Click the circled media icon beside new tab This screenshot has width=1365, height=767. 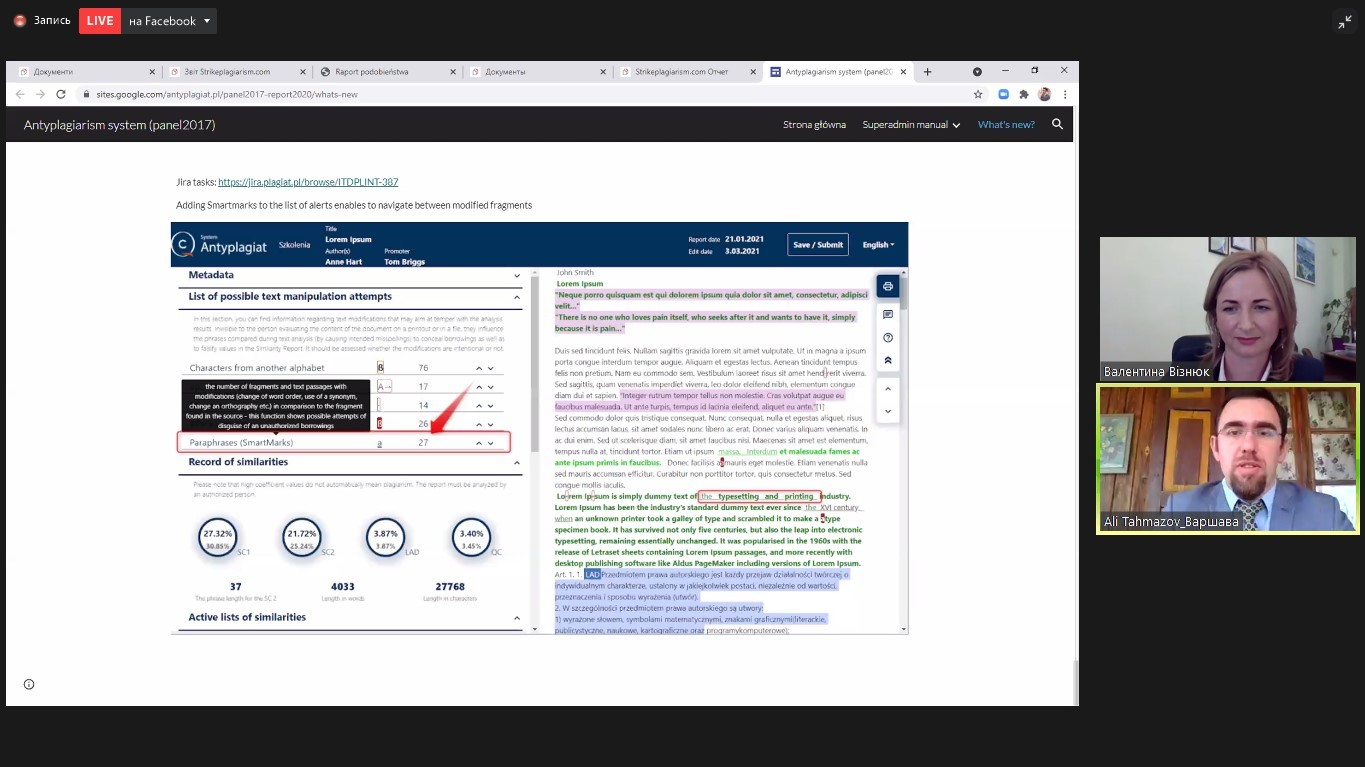click(977, 72)
